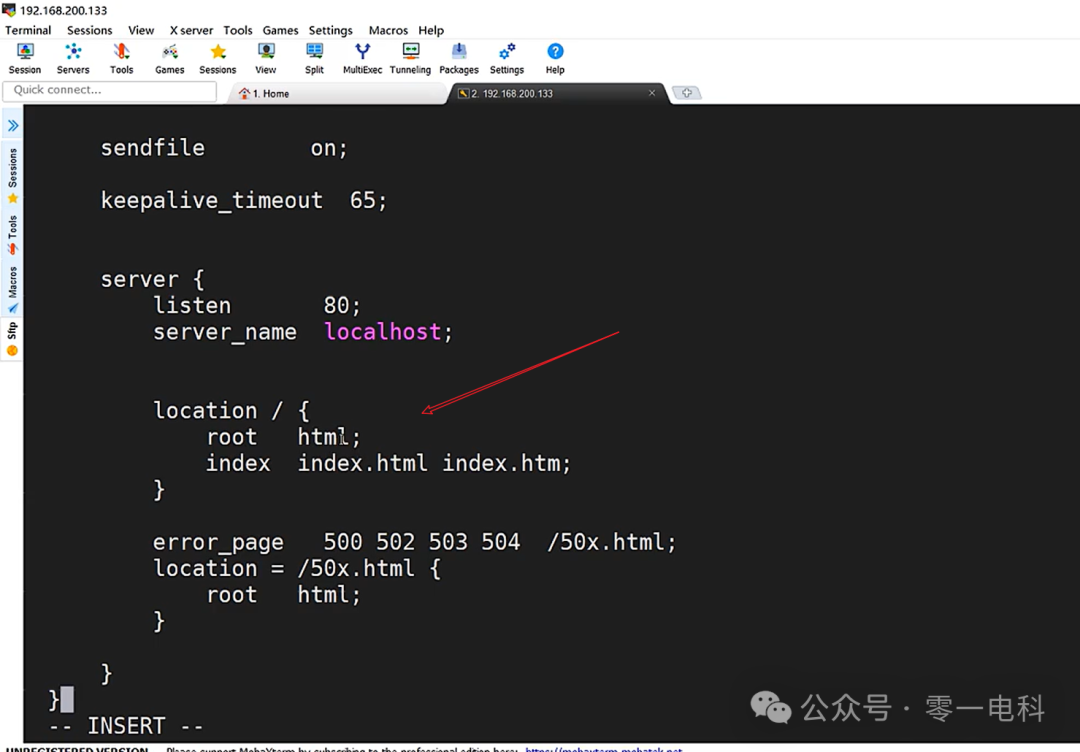This screenshot has width=1080, height=752.
Task: Open the Sessions manager icon
Action: (217, 57)
